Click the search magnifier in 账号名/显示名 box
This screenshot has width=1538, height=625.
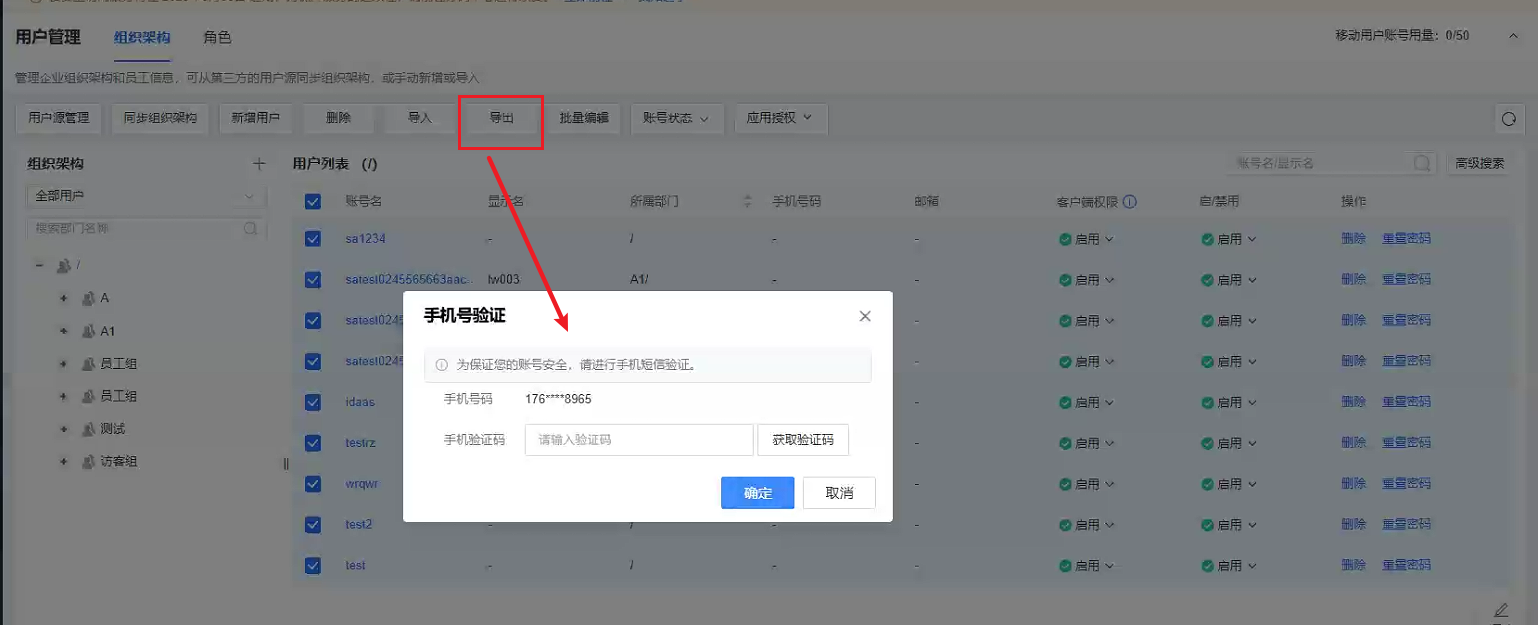(1420, 164)
